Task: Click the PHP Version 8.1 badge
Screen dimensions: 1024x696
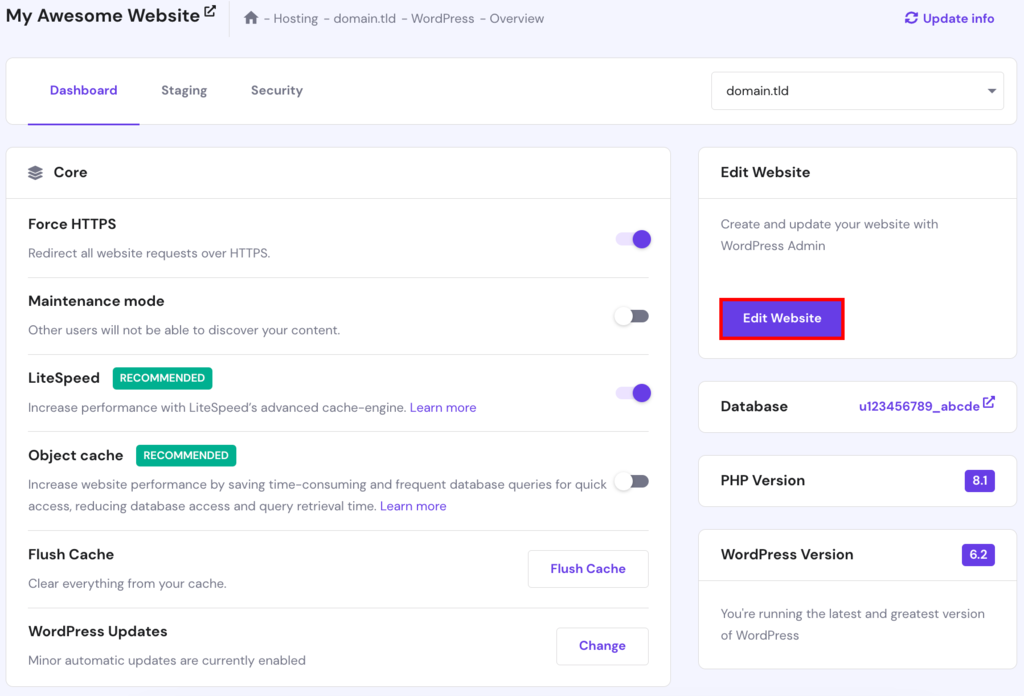Action: tap(978, 480)
